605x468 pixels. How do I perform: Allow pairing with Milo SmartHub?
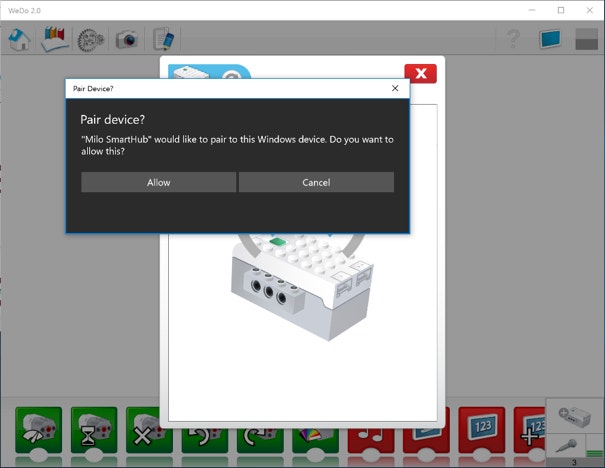tap(158, 182)
